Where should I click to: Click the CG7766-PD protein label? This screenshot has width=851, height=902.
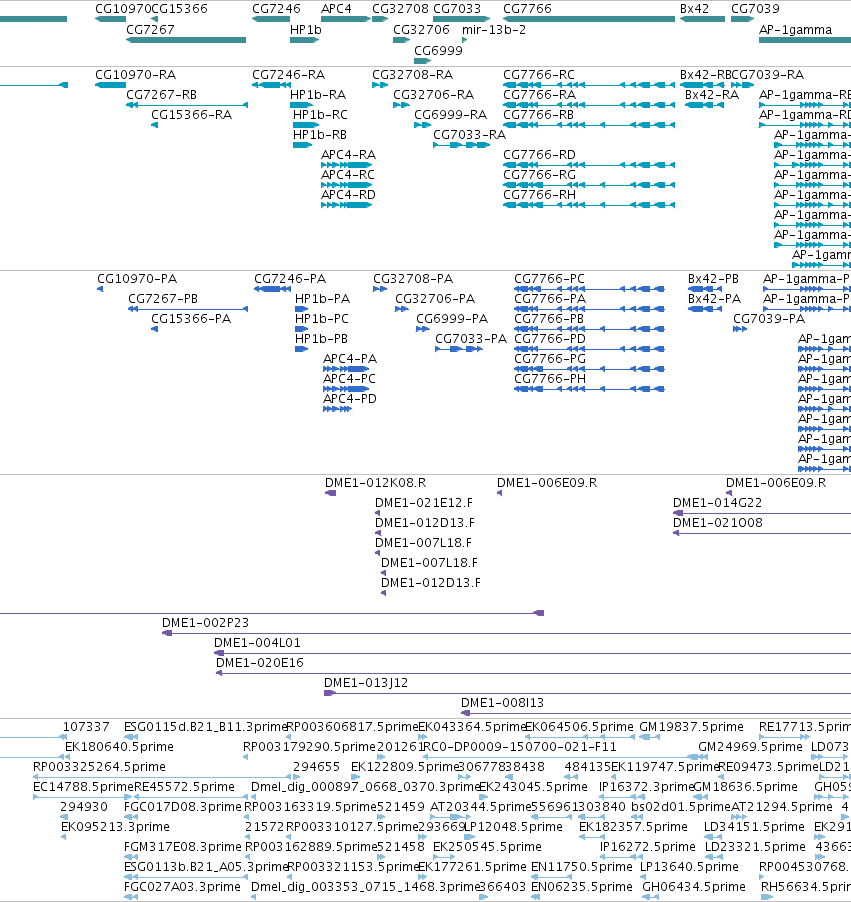[x=549, y=339]
